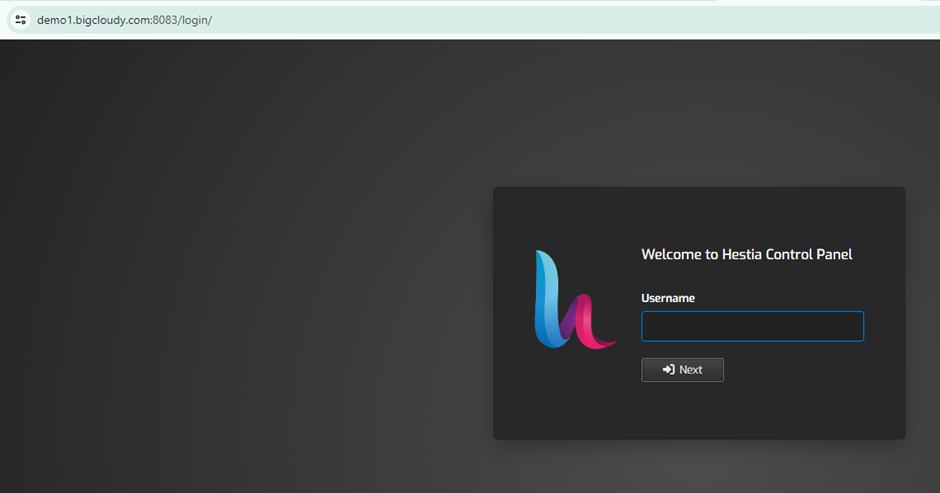Click the site information icon in address bar
Viewport: 940px width, 493px height.
20,20
